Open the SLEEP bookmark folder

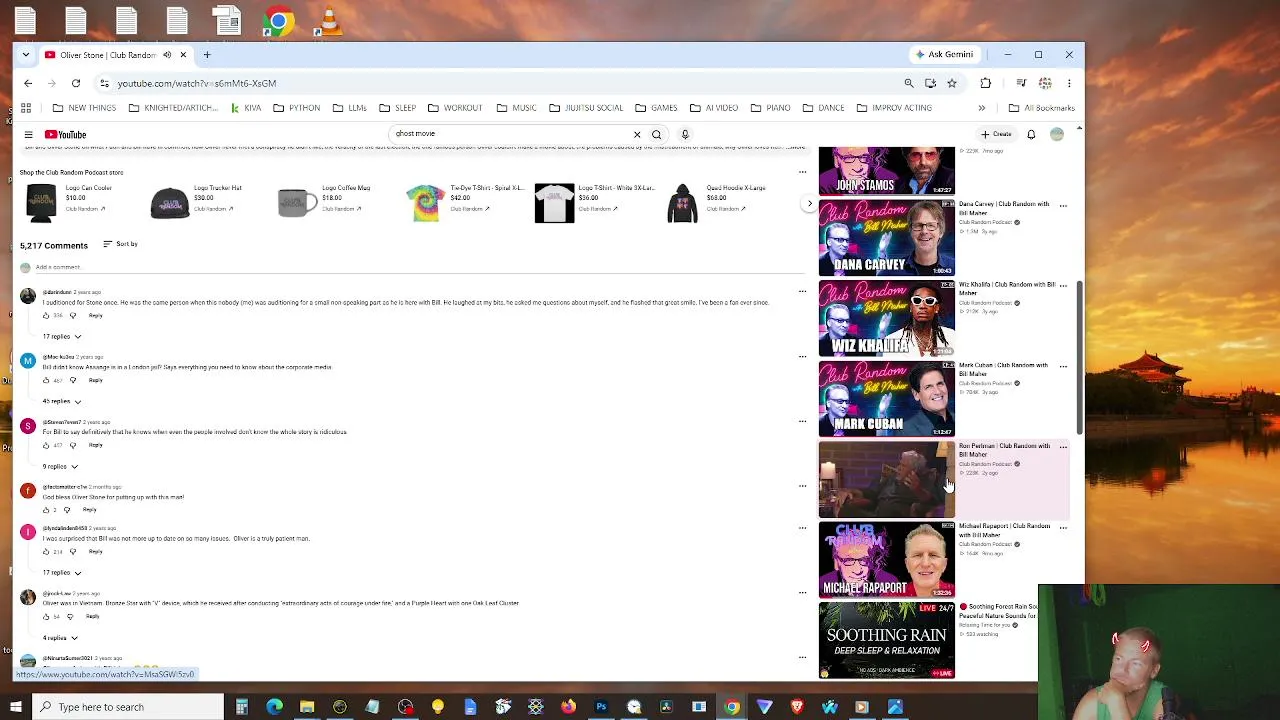click(x=398, y=108)
